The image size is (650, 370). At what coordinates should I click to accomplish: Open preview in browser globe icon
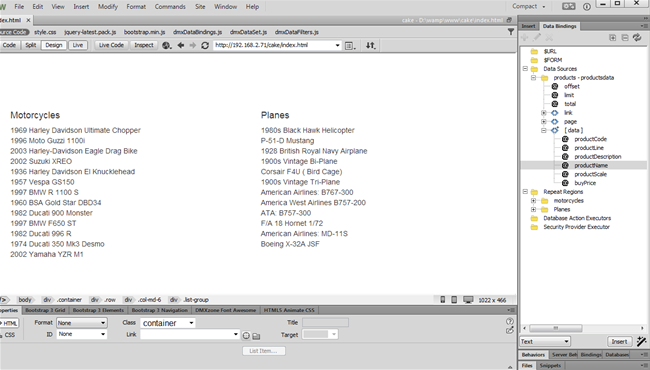tap(167, 46)
